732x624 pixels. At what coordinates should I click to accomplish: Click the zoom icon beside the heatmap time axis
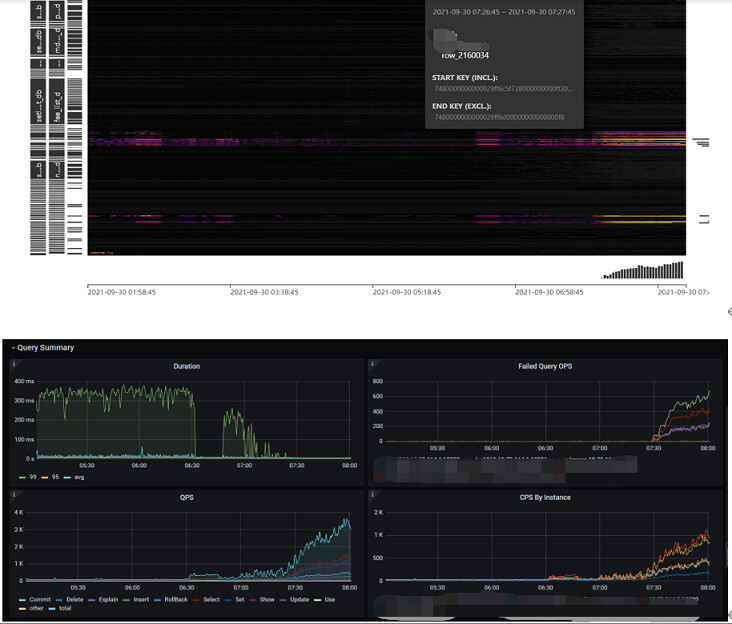(x=727, y=312)
